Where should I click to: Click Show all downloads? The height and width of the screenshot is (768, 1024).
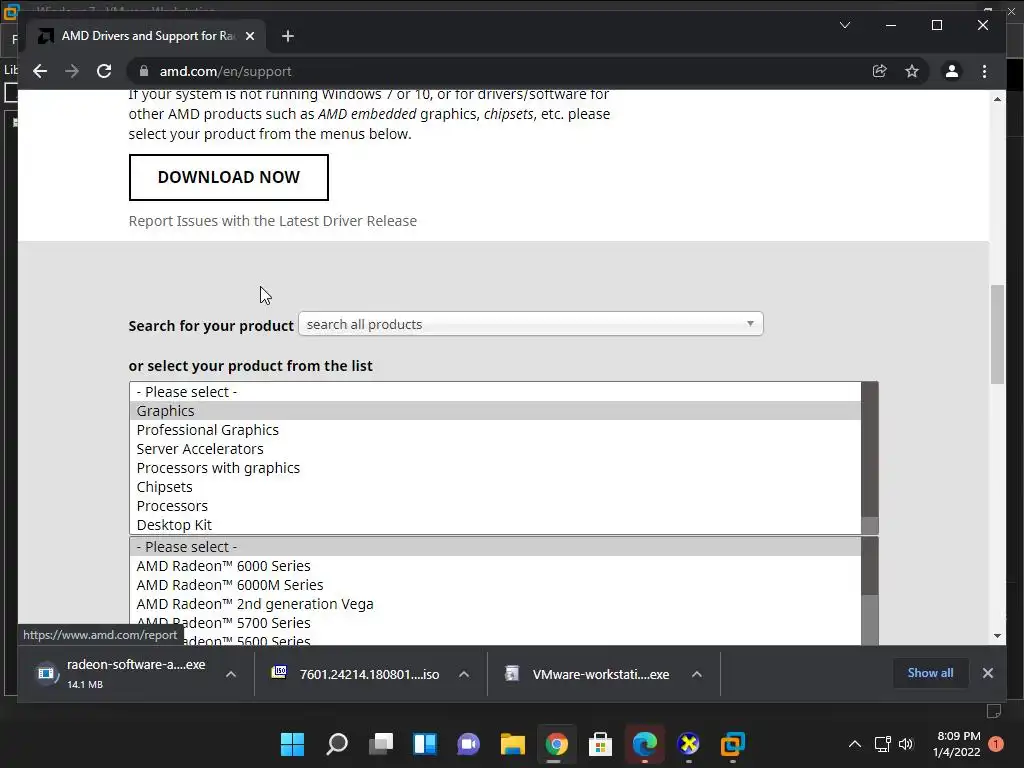tap(930, 673)
